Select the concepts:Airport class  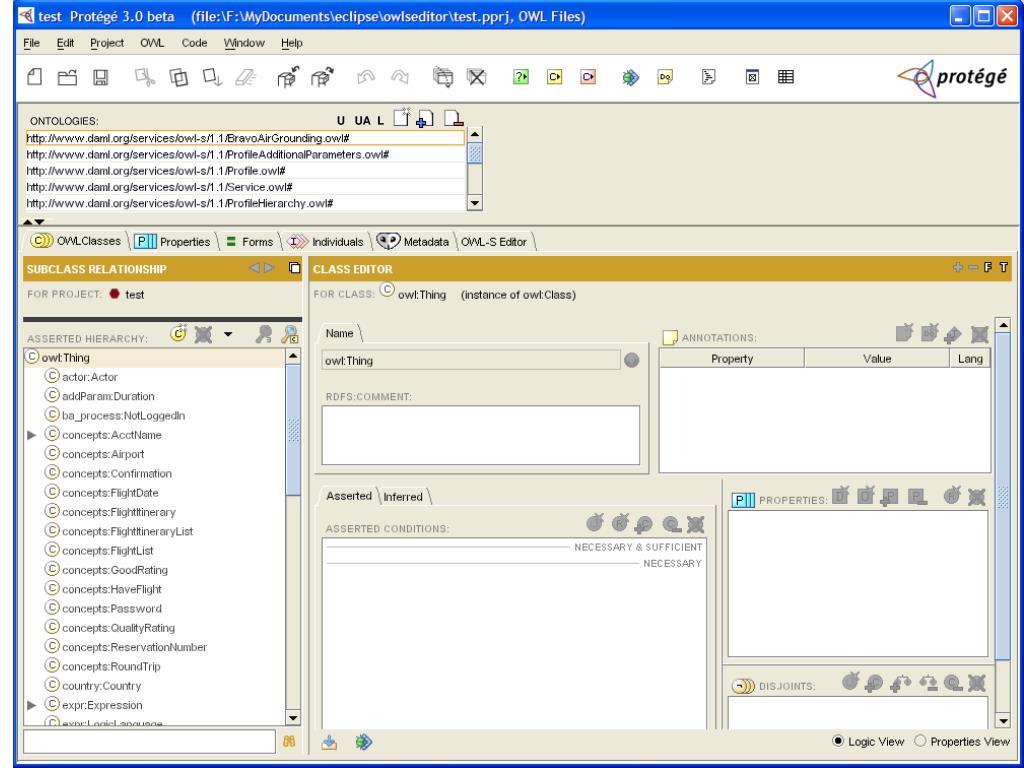(x=103, y=454)
